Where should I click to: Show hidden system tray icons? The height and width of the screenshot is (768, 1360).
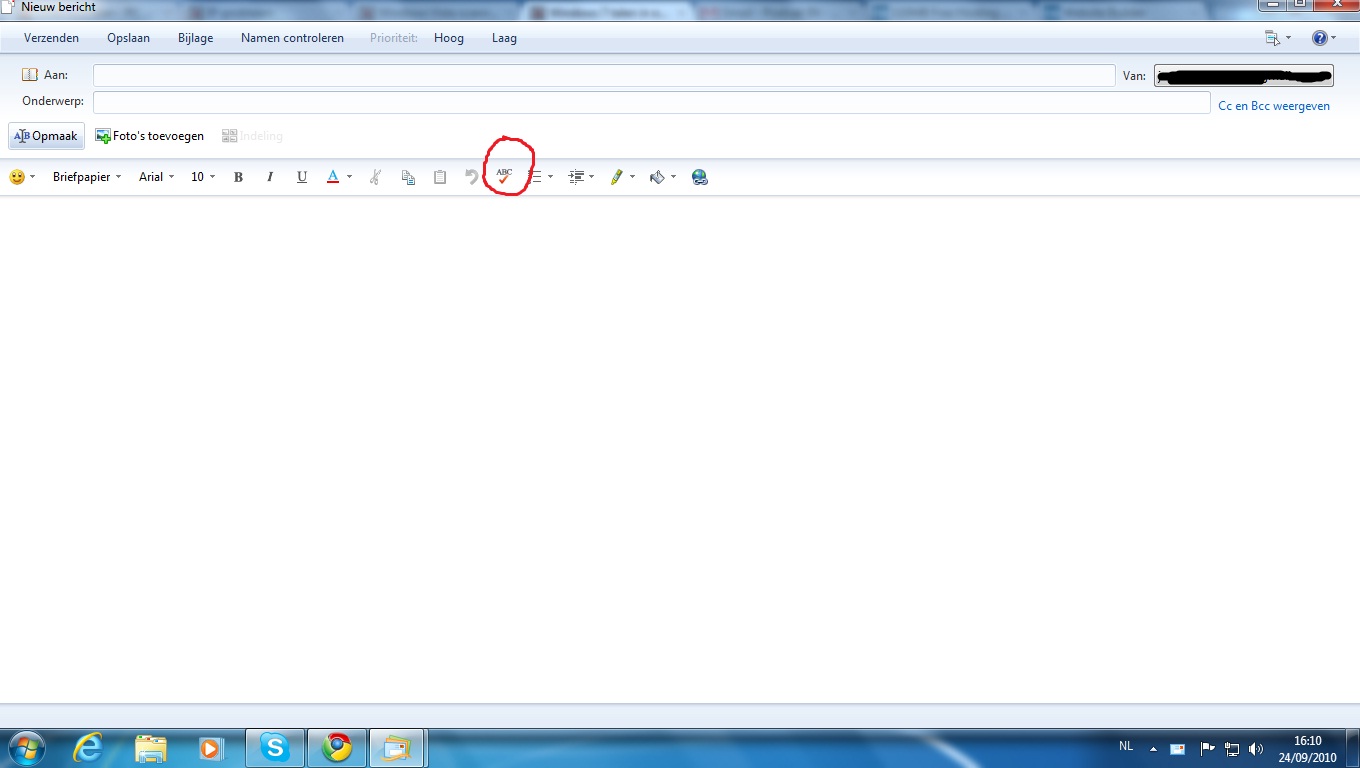[1153, 748]
